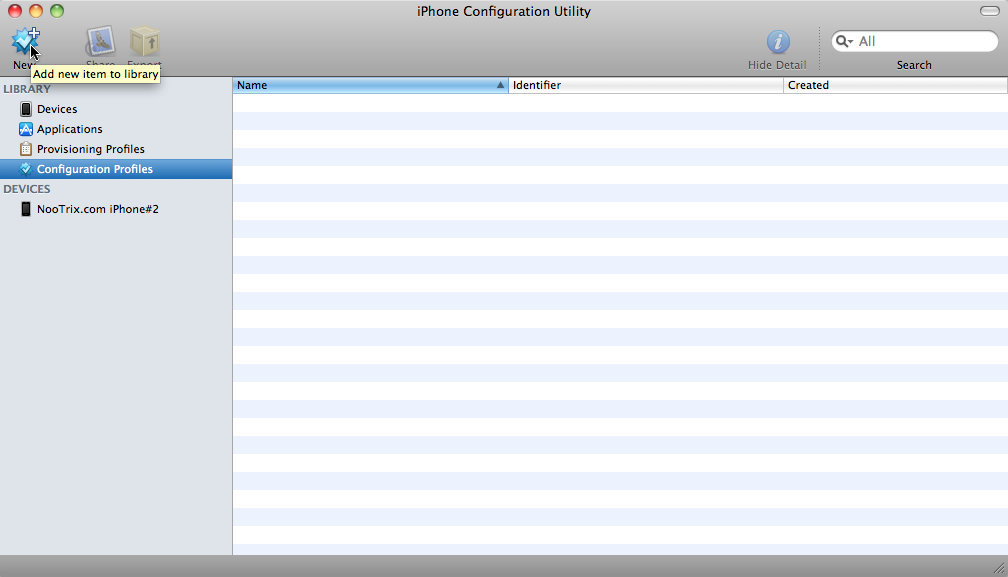Open Provisioning Profiles in the sidebar
Screen dimensions: 1008x577
(116, 149)
